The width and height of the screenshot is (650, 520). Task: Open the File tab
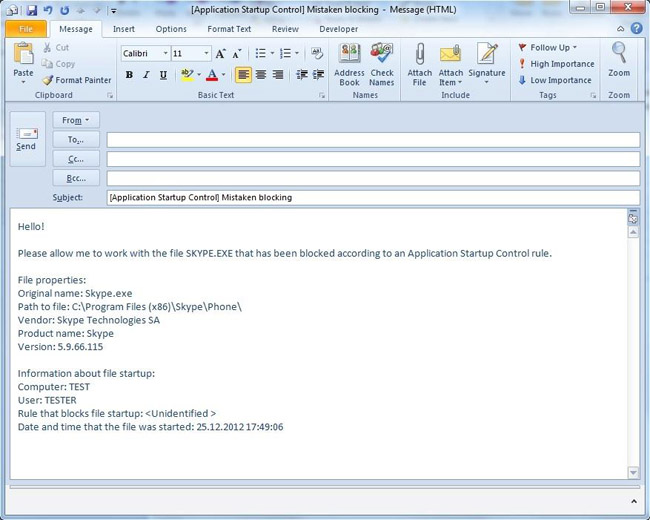[26, 29]
